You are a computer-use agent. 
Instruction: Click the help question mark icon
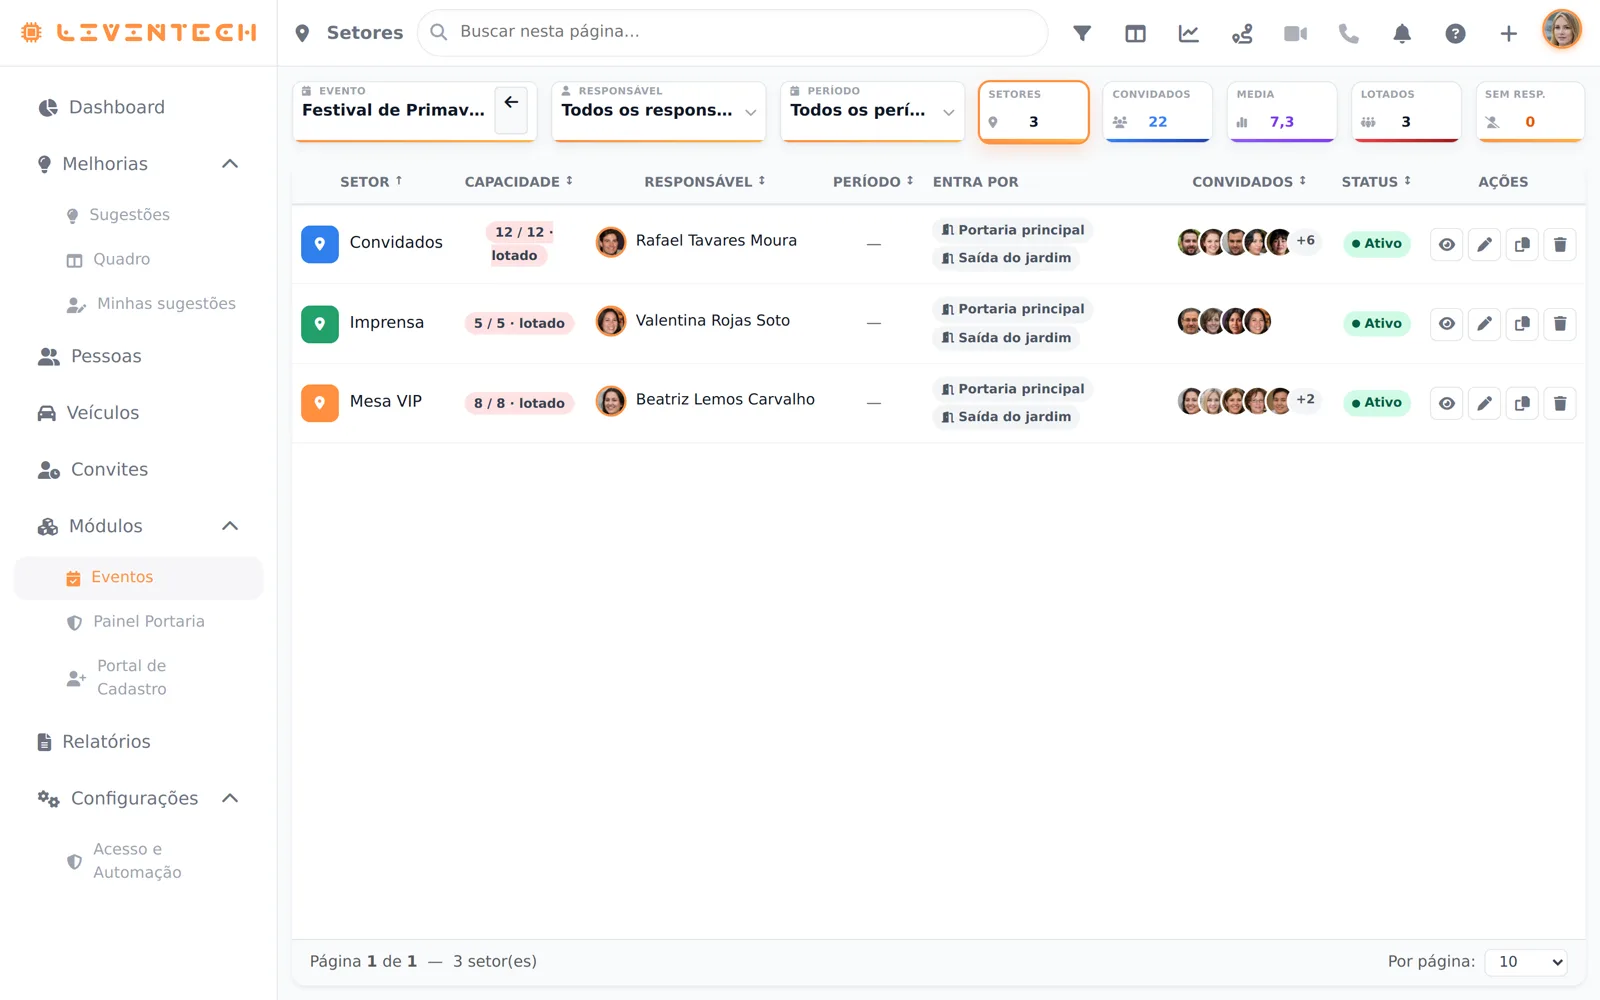click(1455, 33)
